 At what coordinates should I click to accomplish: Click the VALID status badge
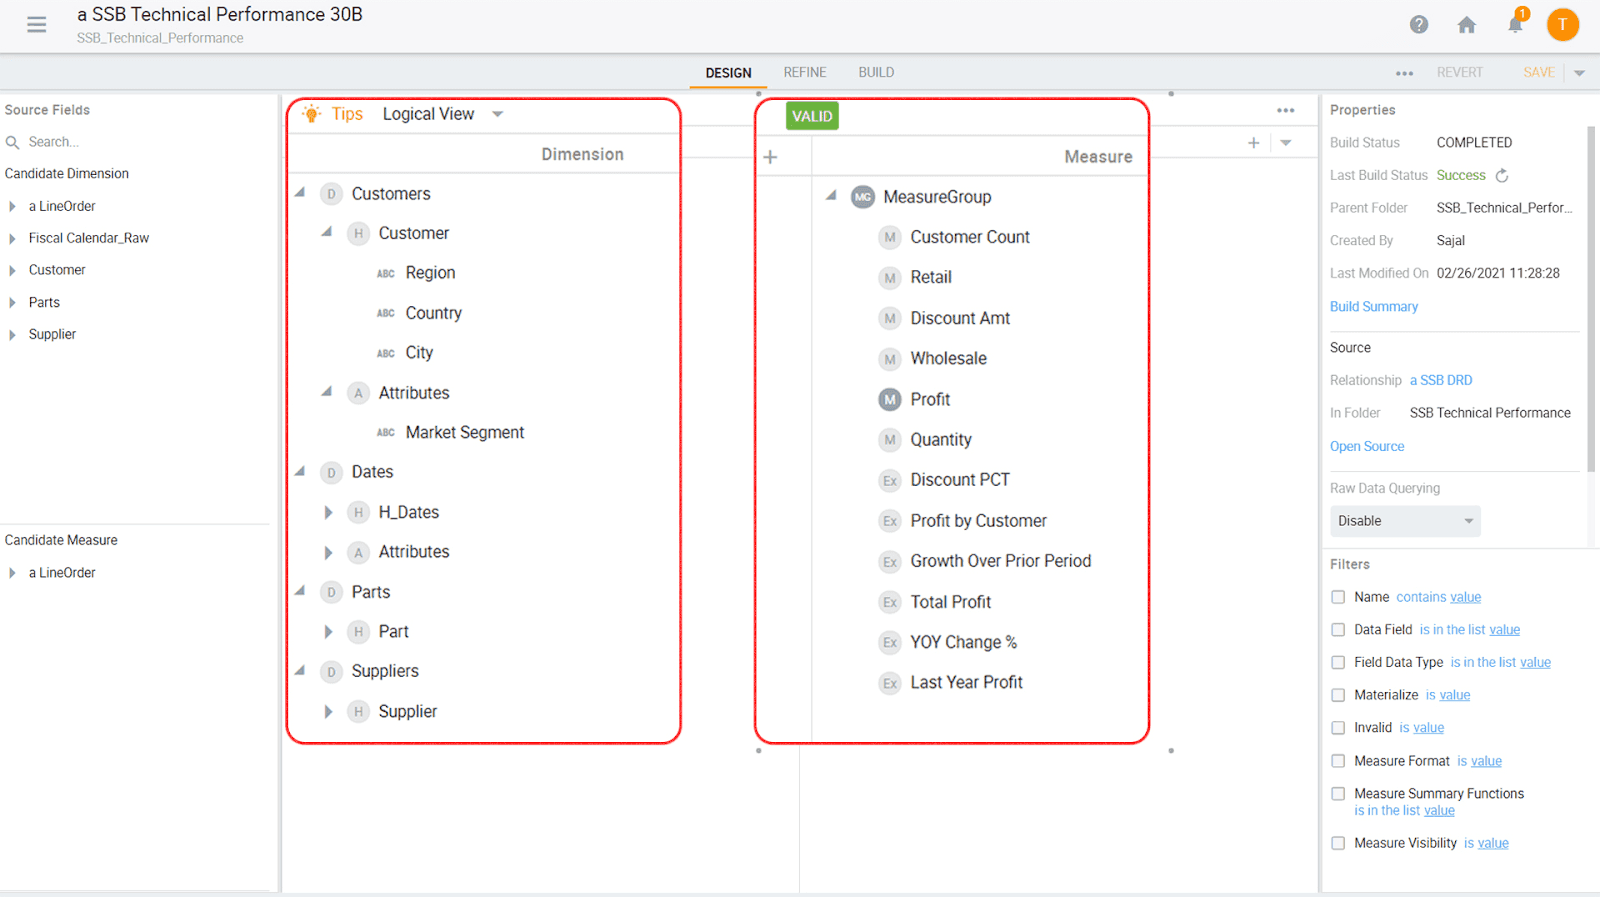tap(812, 116)
